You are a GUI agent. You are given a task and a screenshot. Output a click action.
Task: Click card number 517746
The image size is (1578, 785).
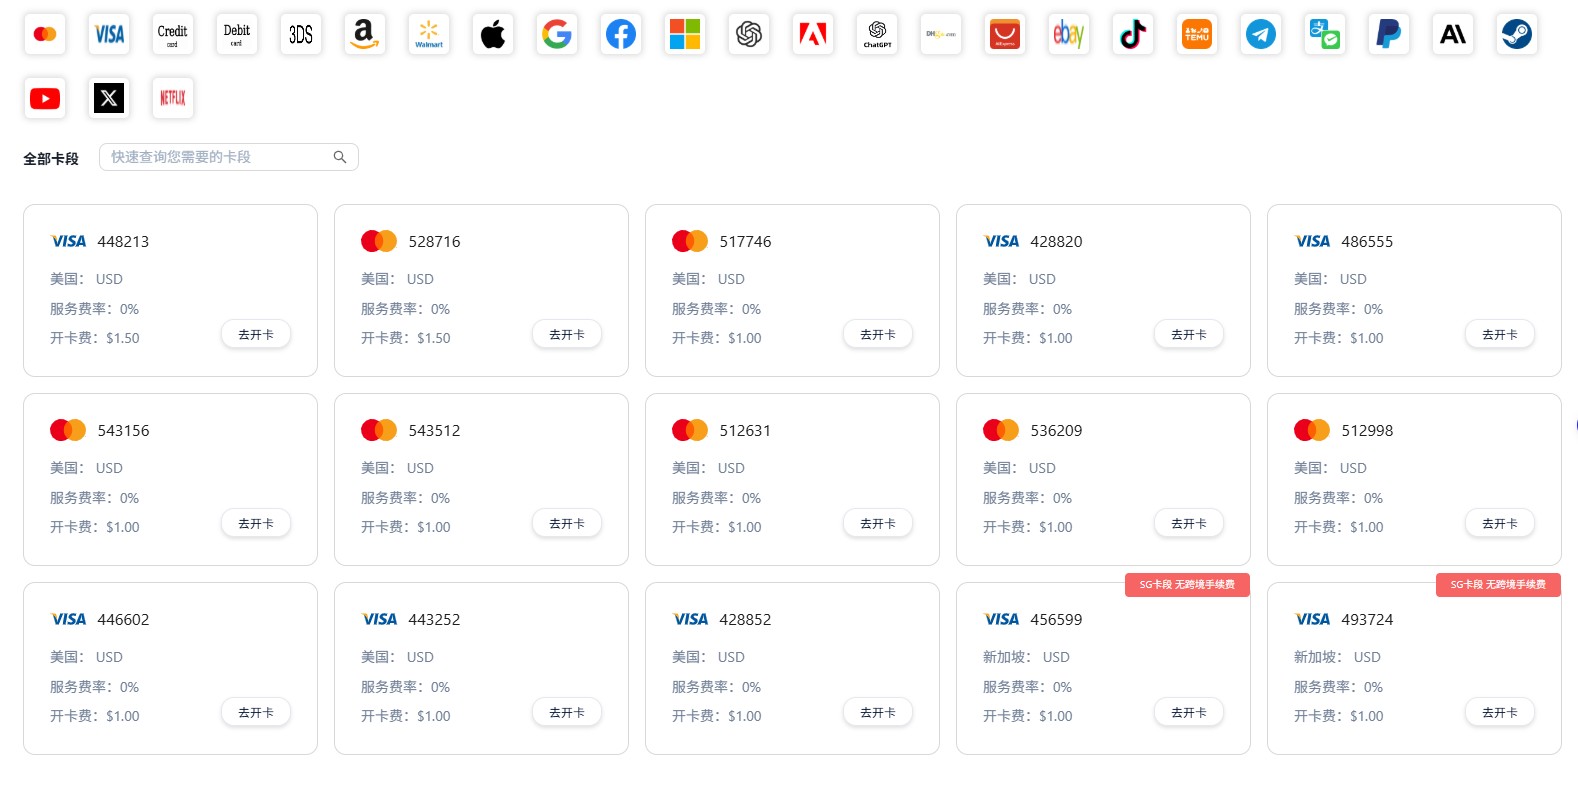745,242
